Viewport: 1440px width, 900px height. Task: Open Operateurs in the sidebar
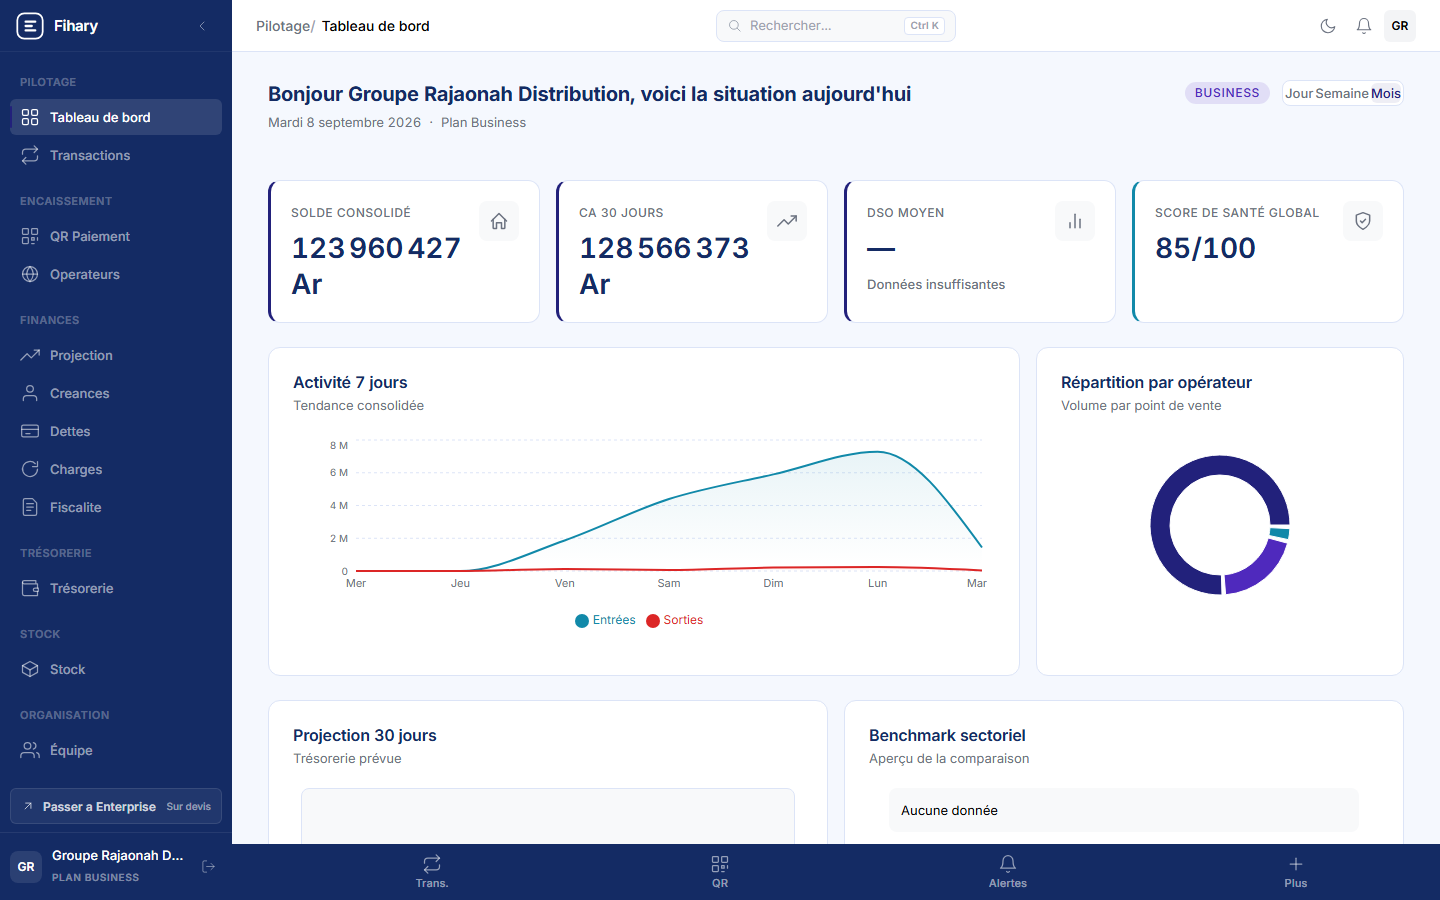coord(116,274)
